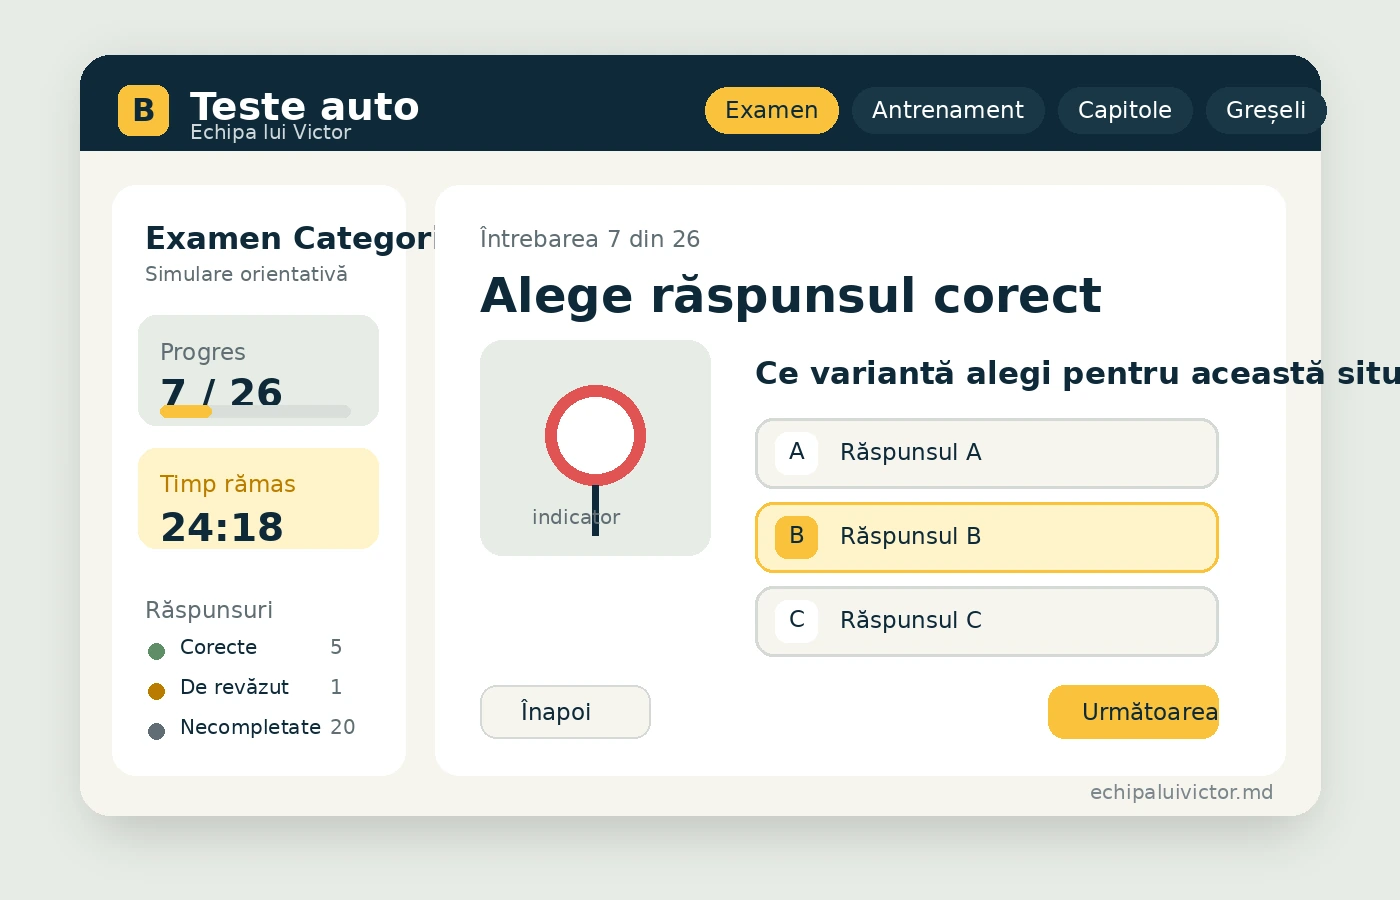Pick answer option Răspunsul C

pyautogui.click(x=987, y=621)
